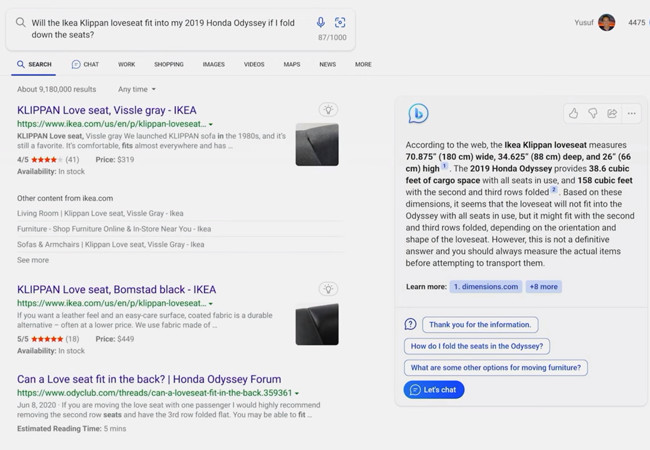Expand arrow next to odyclub.com URL
Image resolution: width=650 pixels, height=450 pixels.
click(297, 393)
